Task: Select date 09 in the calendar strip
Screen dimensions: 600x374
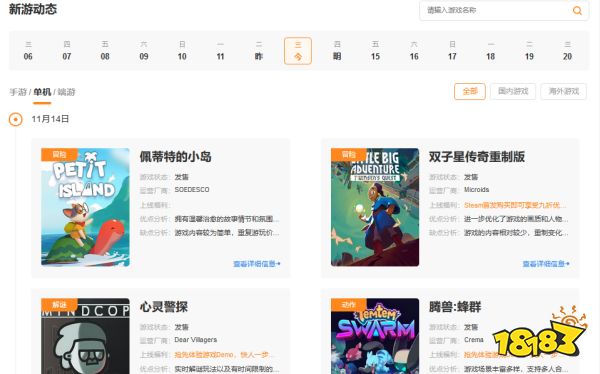Action: pos(143,51)
